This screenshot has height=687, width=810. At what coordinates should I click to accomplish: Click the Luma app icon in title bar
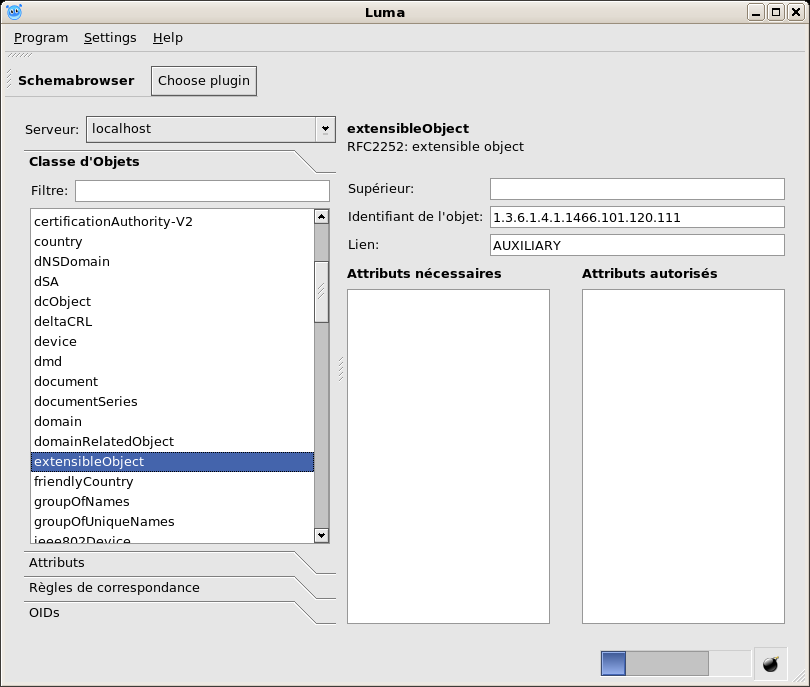coord(15,12)
